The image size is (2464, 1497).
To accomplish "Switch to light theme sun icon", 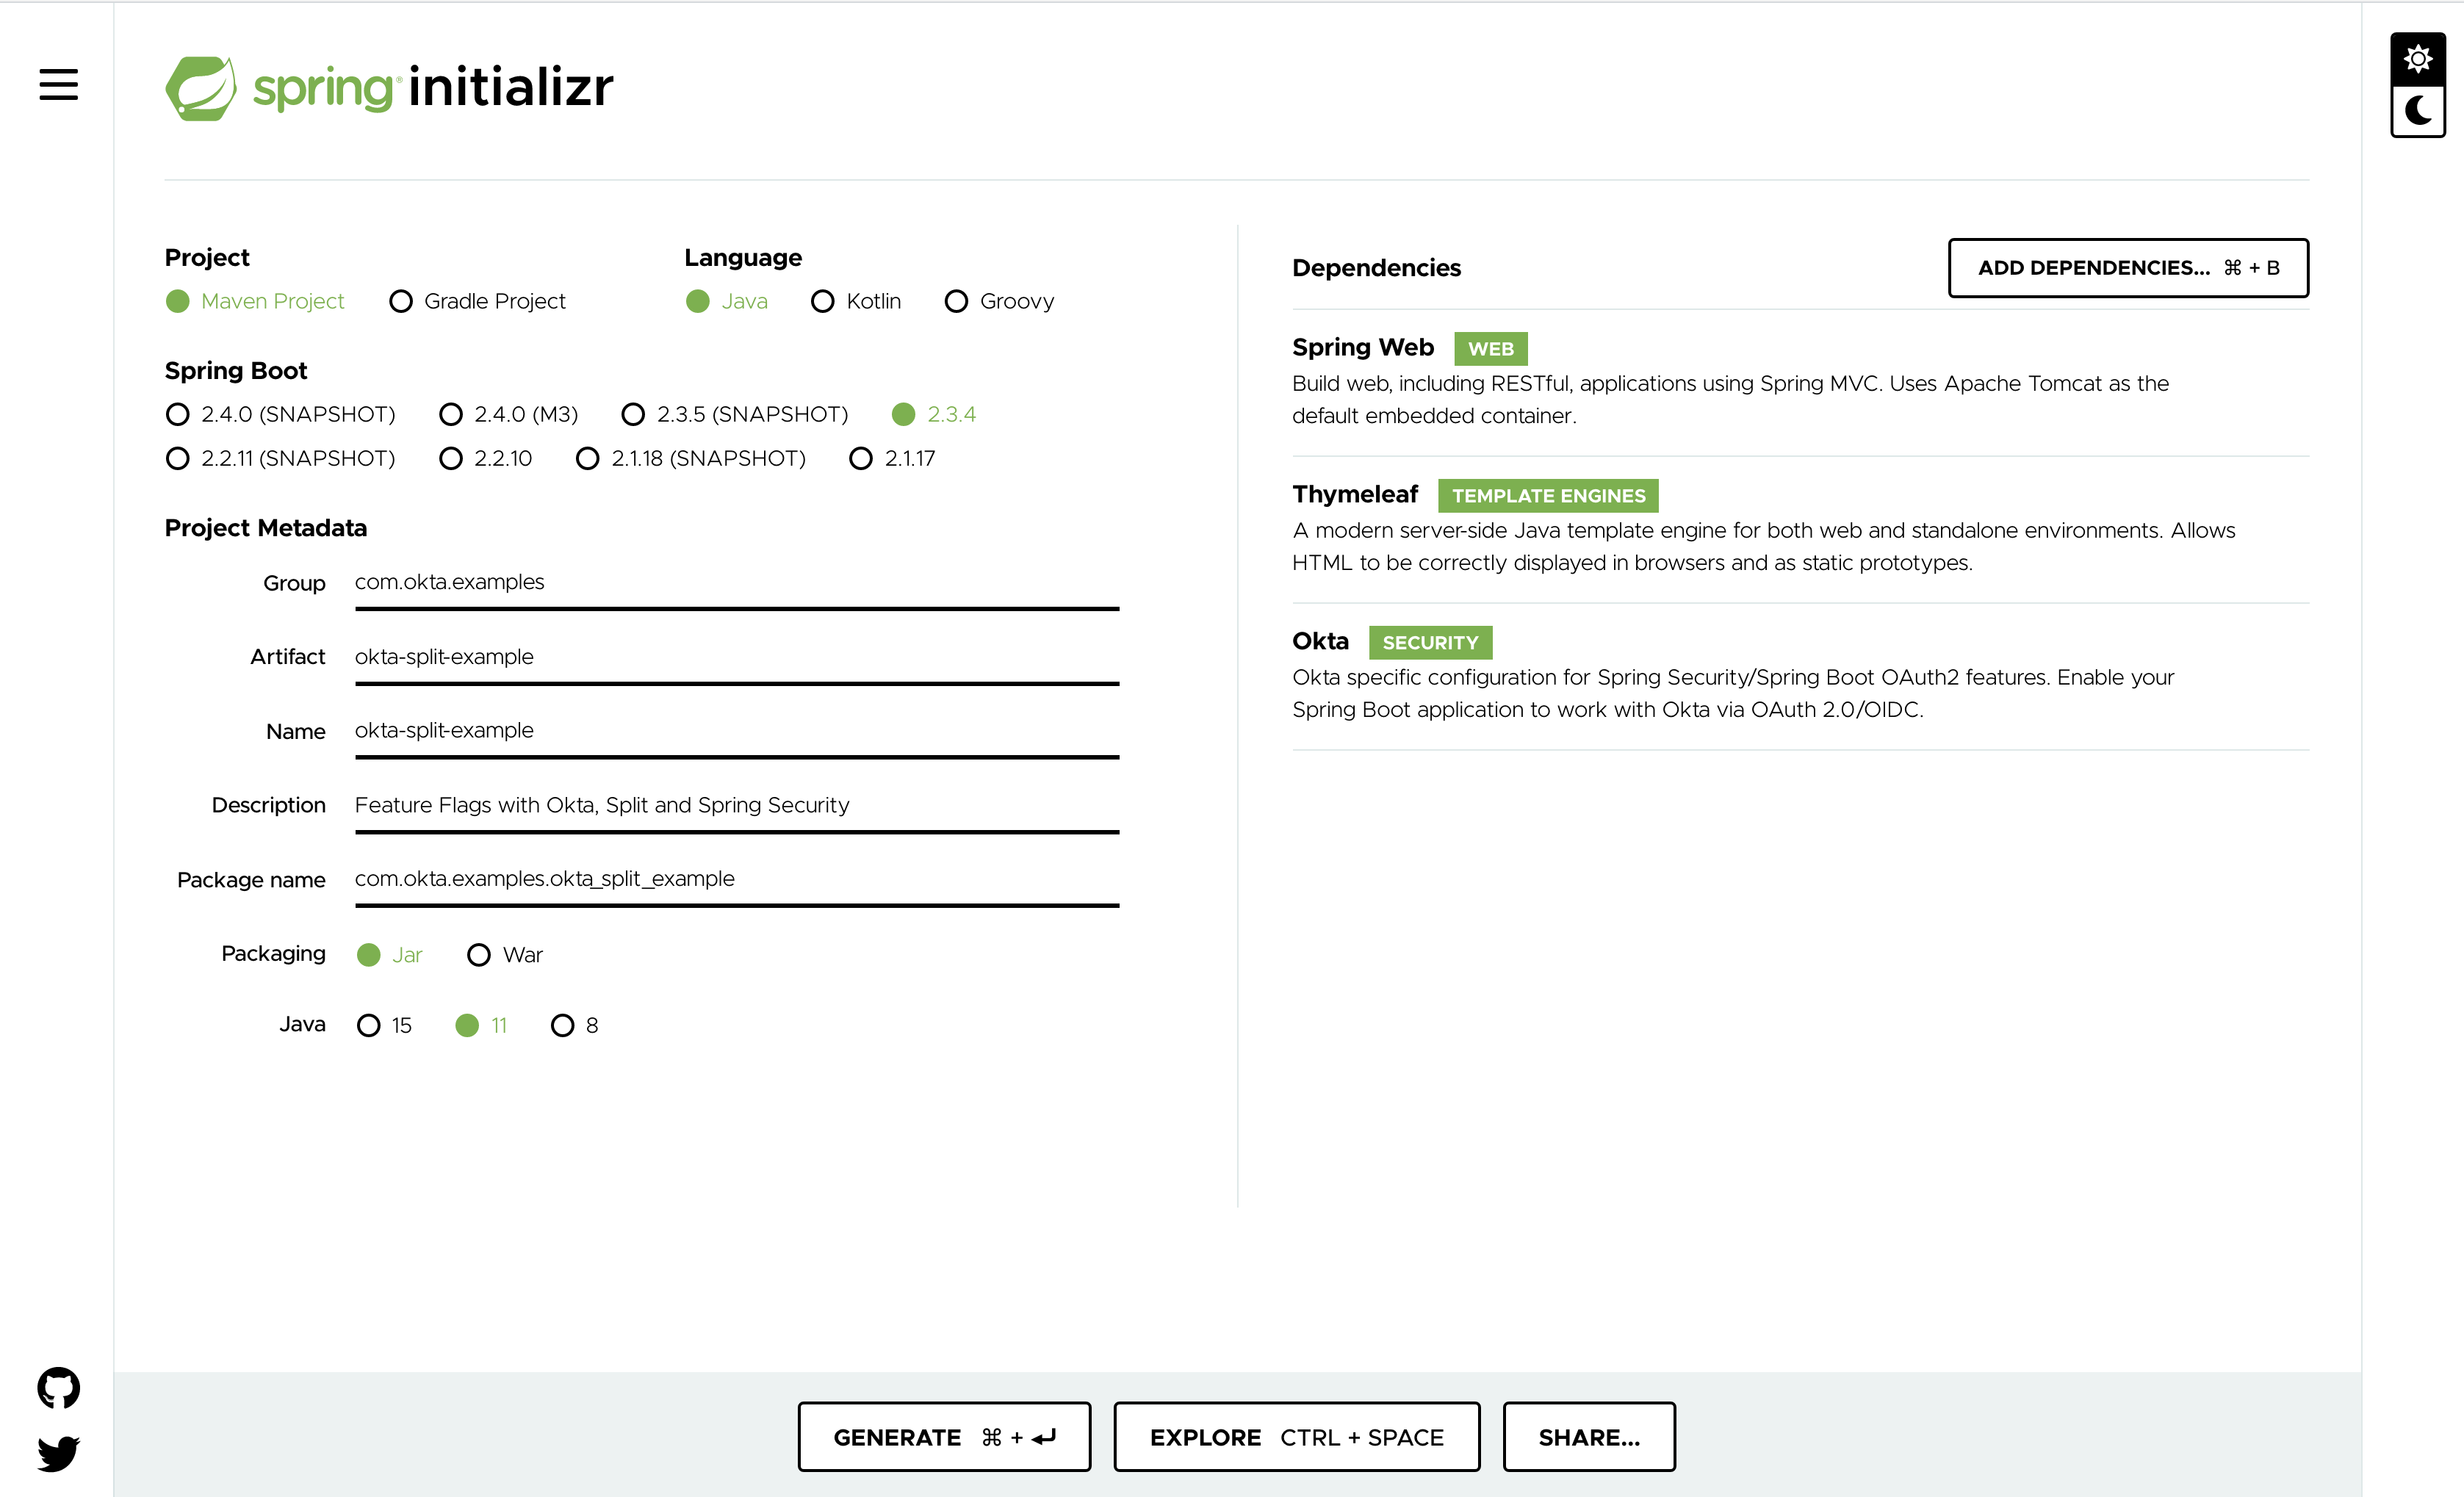I will pyautogui.click(x=2417, y=59).
